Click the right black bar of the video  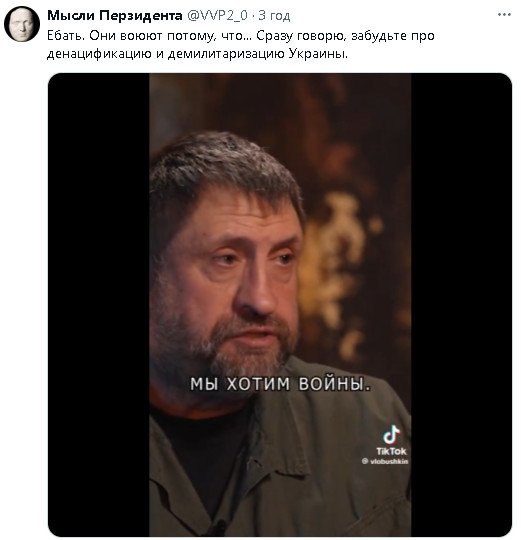[x=461, y=305]
